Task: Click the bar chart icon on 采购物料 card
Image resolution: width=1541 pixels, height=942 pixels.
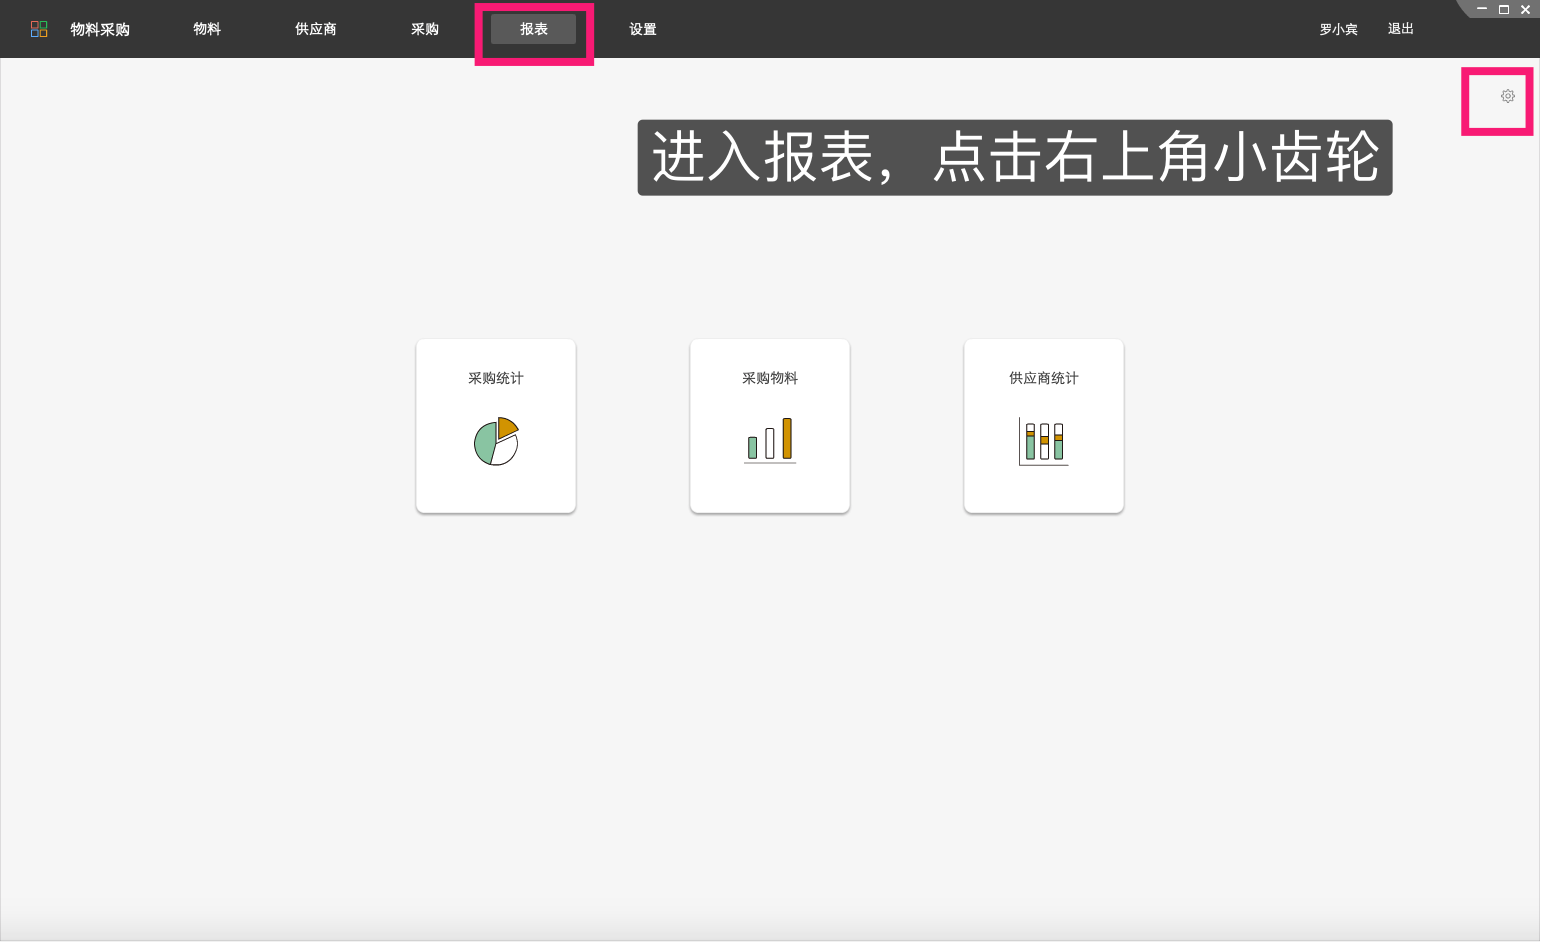Action: point(769,440)
